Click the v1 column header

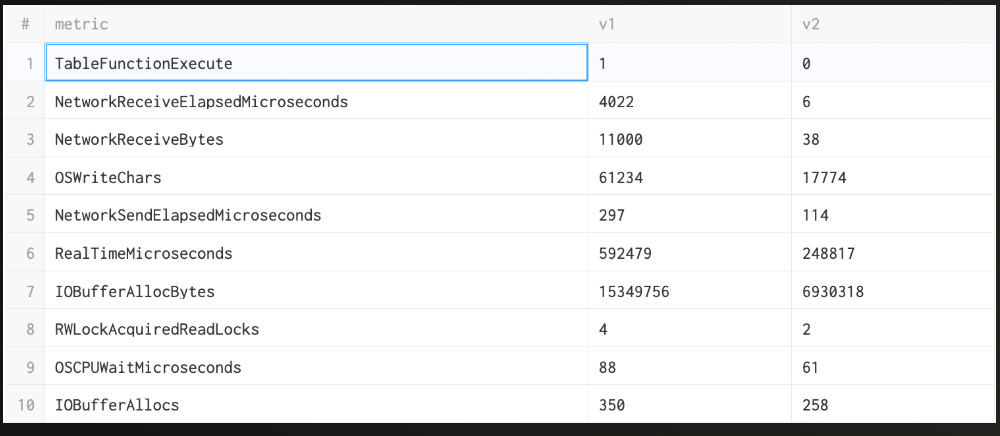[x=689, y=23]
